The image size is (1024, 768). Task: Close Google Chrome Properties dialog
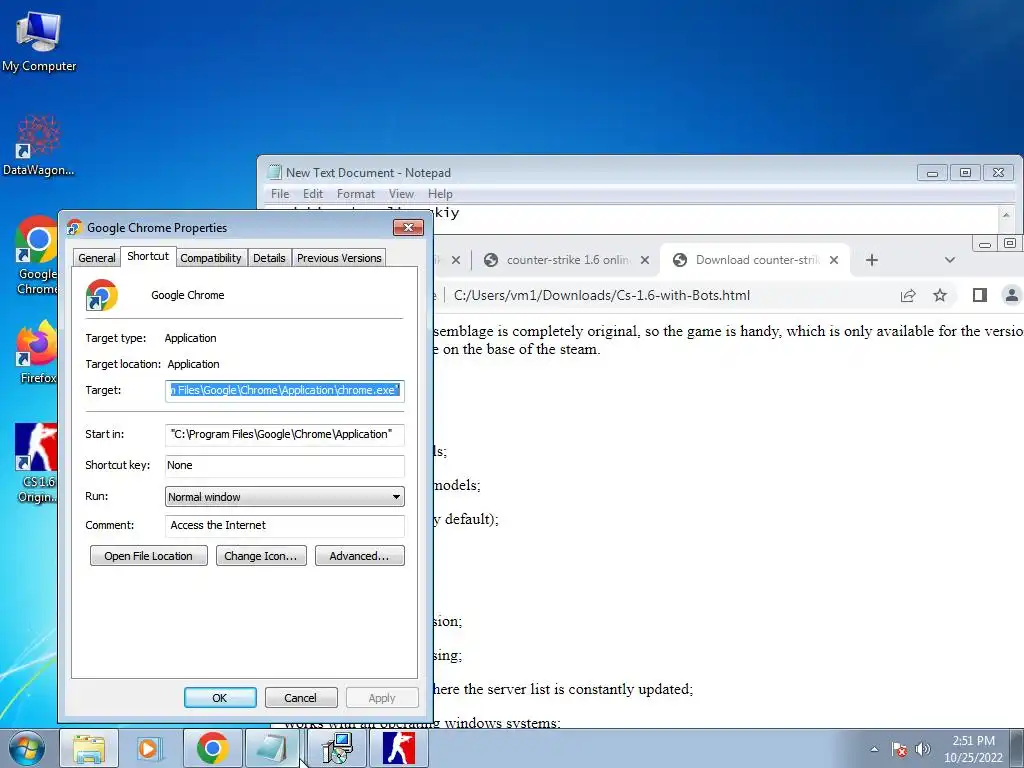(x=408, y=227)
